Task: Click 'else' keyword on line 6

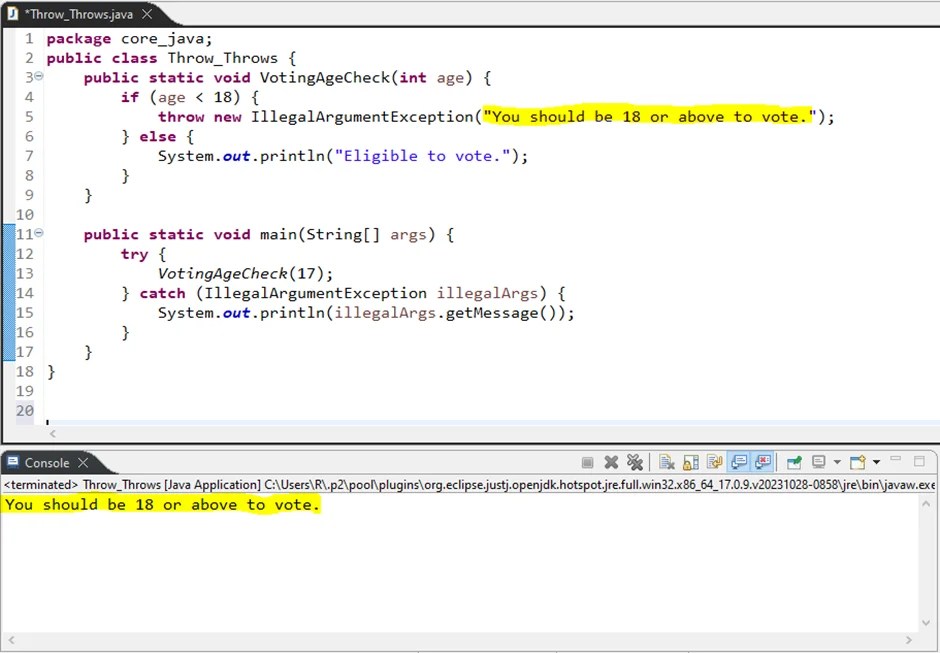Action: [x=158, y=137]
